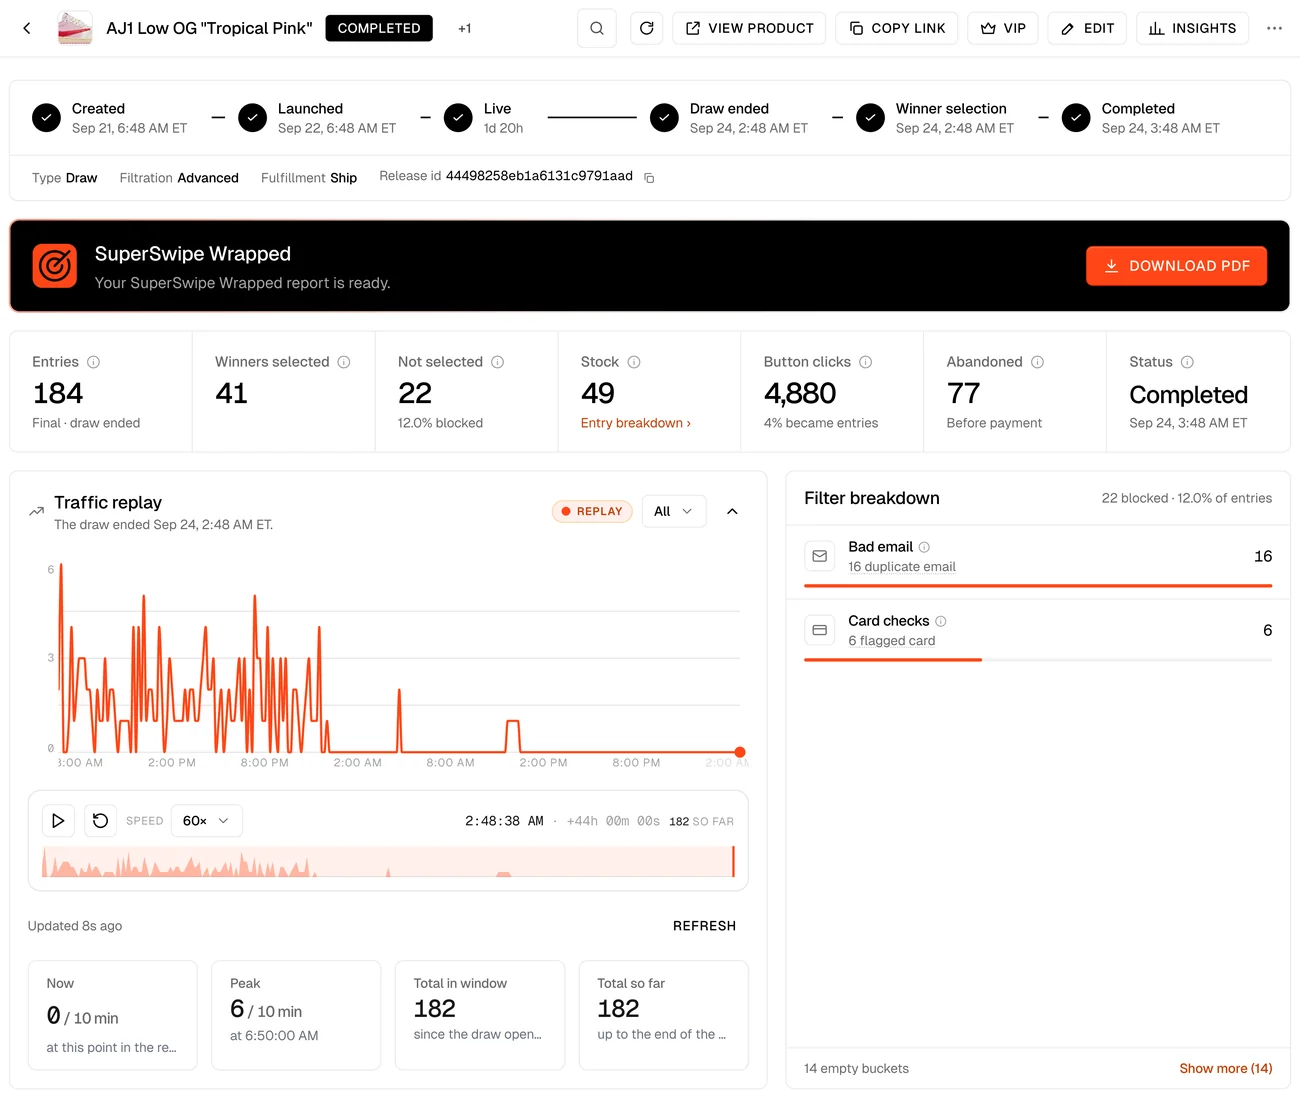Show the Abandoned info icon tooltip

[x=1037, y=362]
